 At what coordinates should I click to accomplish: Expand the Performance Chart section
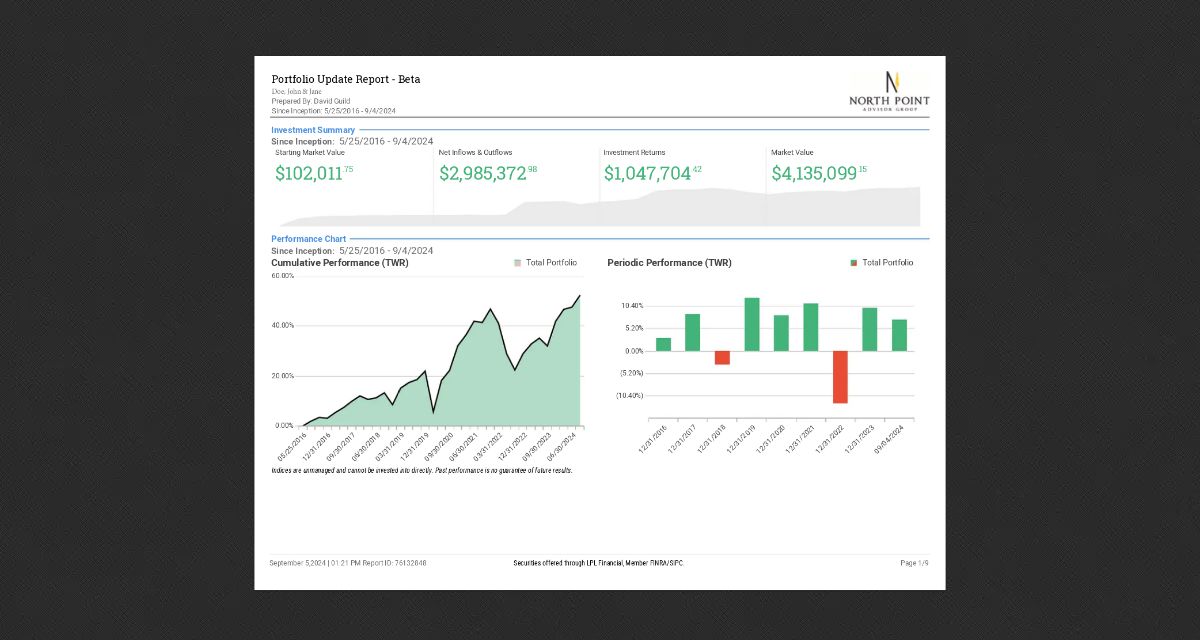[308, 239]
